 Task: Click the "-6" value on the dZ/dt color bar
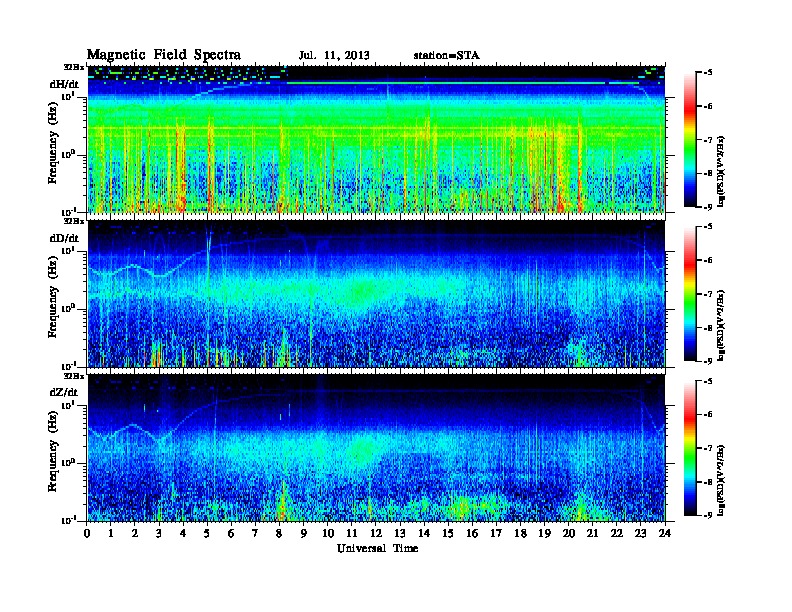708,415
